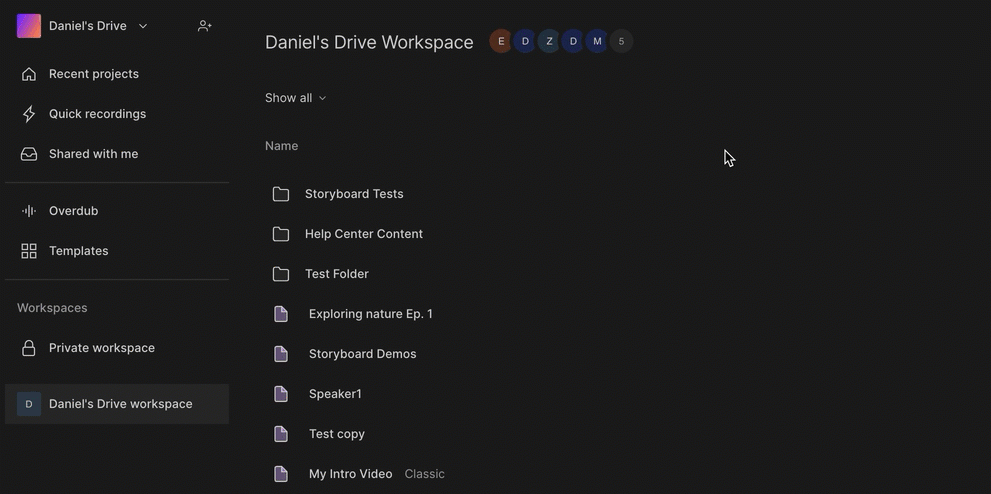Screen dimensions: 991x494
Task: Click the Storyboard Demos file icon
Action: coord(281,354)
